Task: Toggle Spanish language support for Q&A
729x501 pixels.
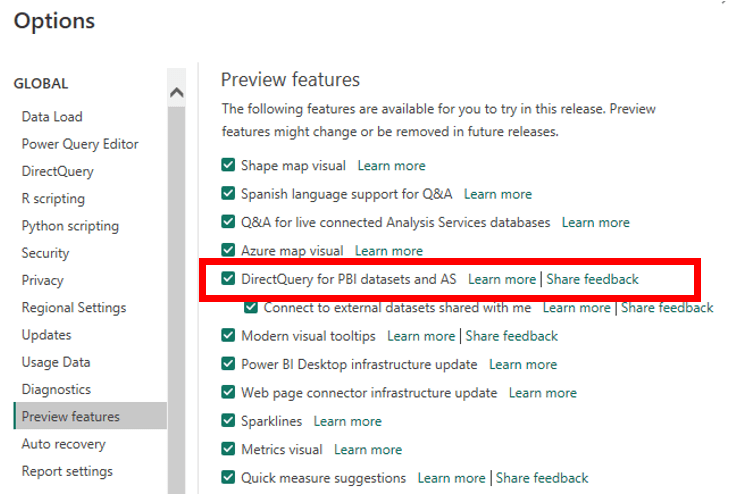Action: coord(228,193)
